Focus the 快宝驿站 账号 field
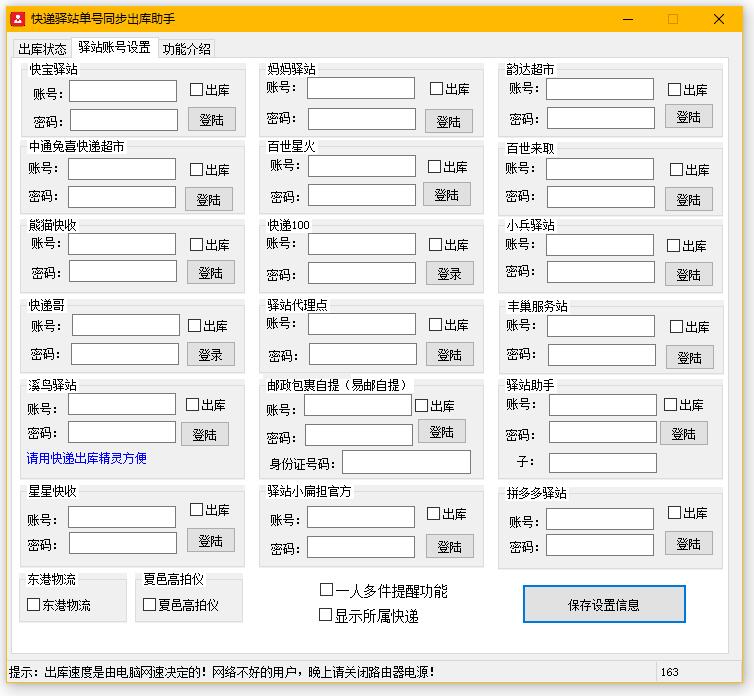 point(123,91)
